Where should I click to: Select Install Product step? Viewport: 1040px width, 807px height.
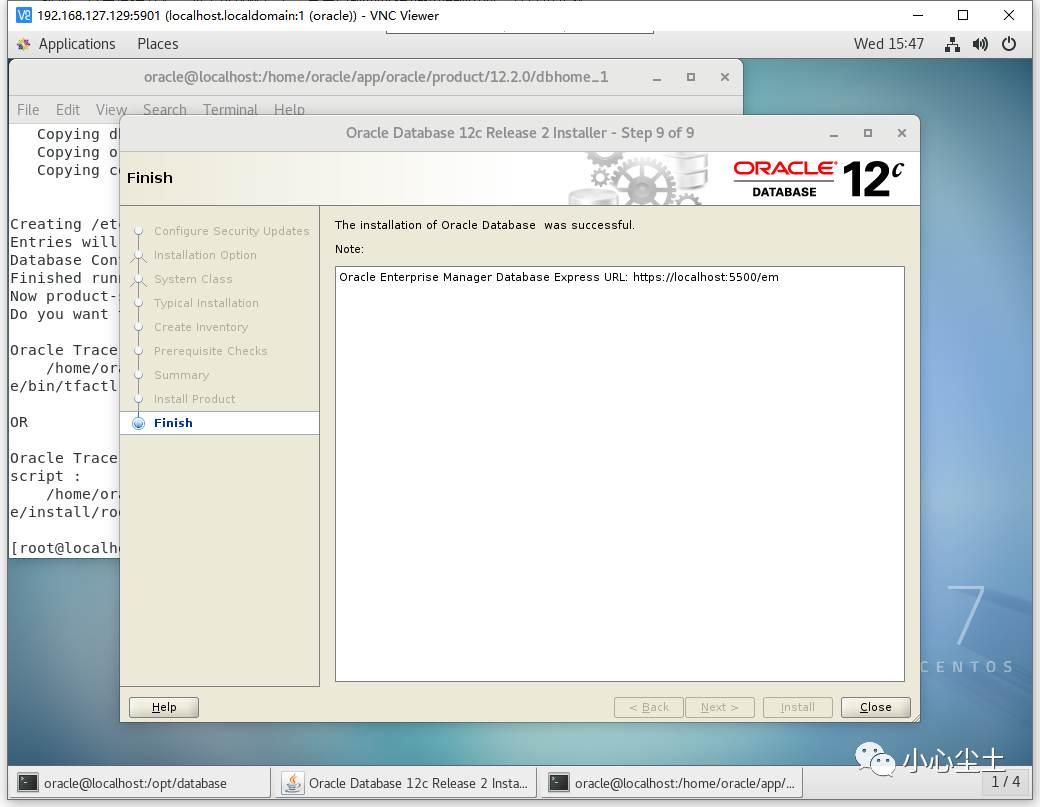point(194,399)
